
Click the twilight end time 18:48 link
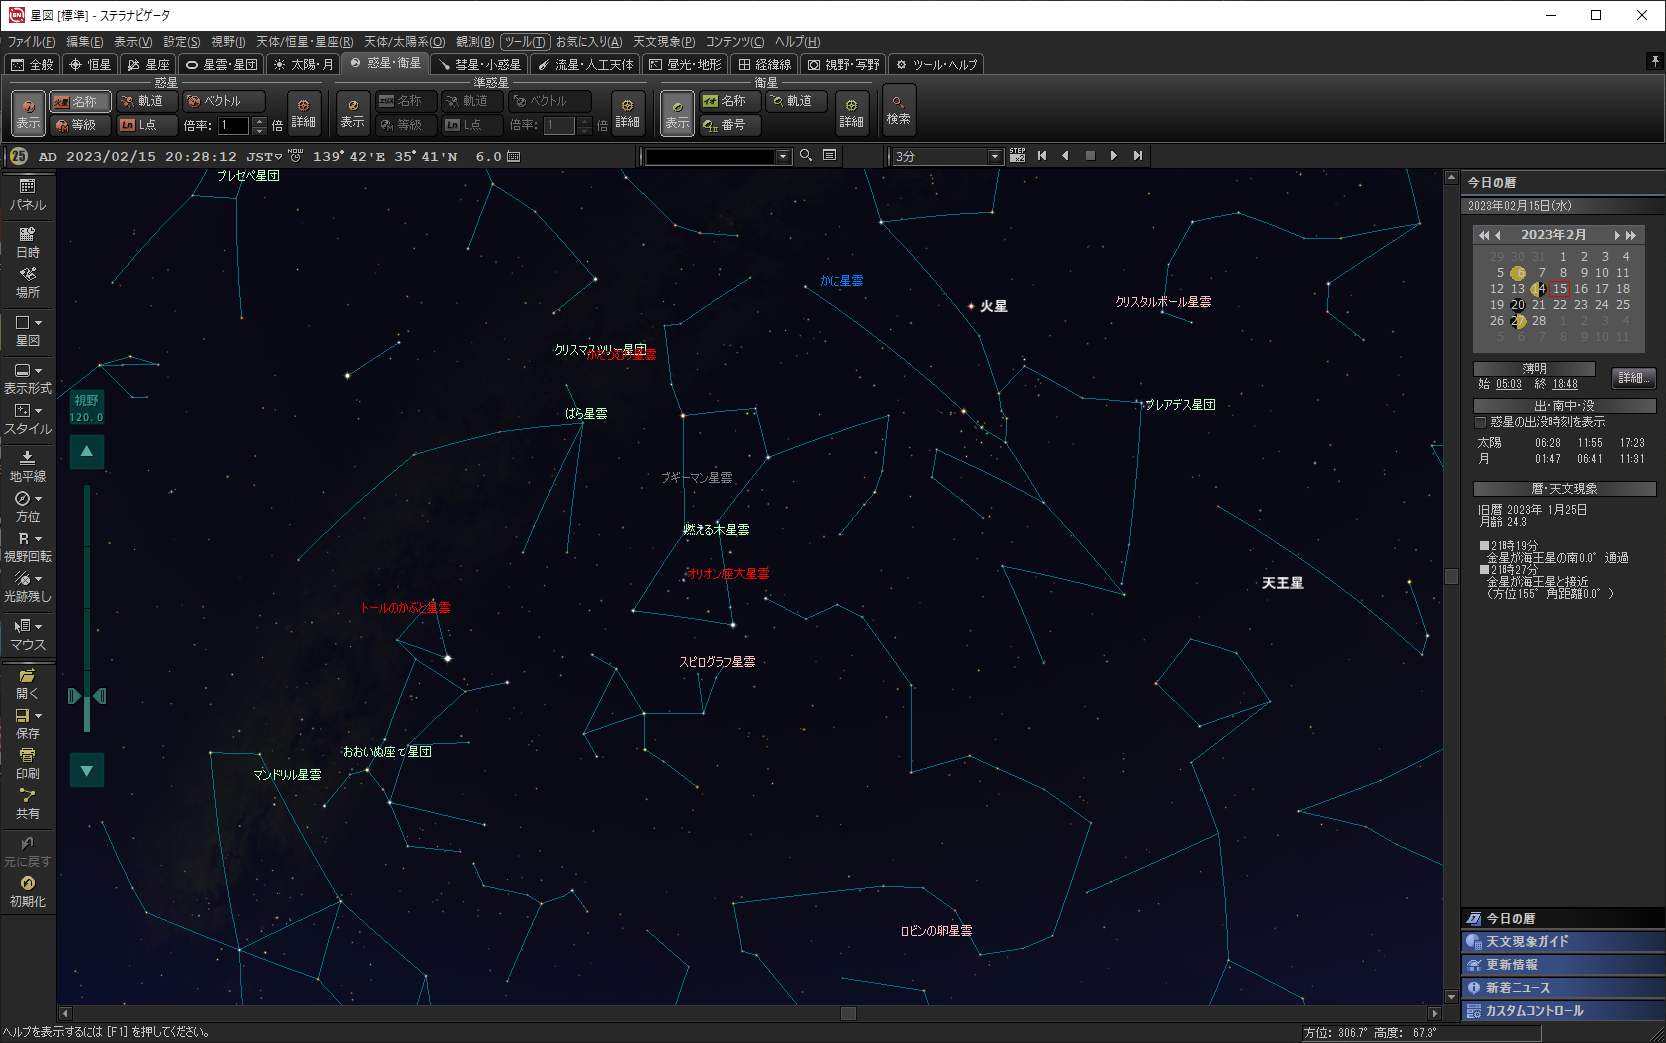pos(1565,384)
